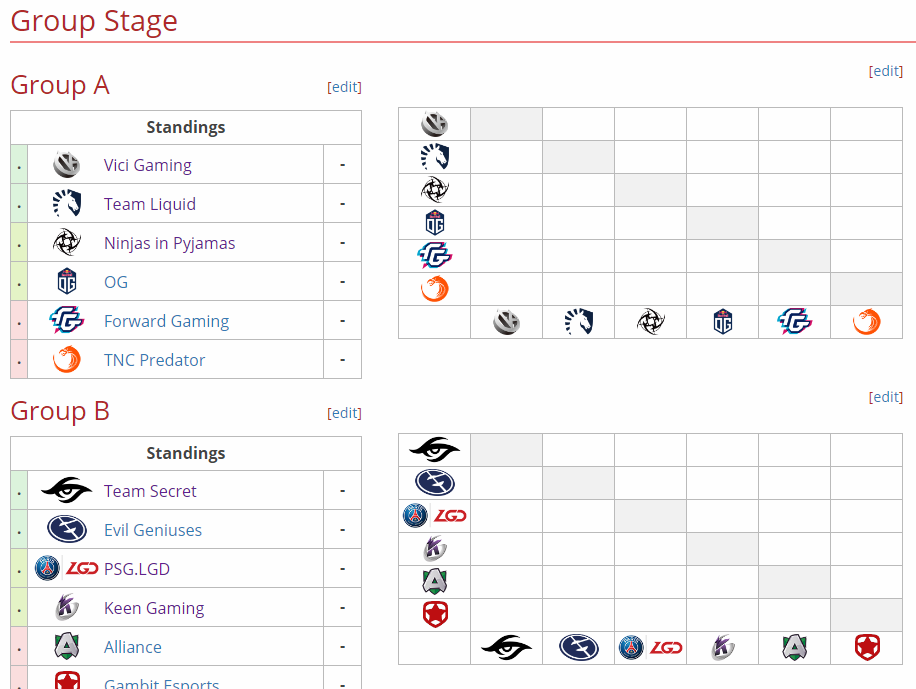
Task: Click the Forward Gaming logo in Group A crosstable bottom row
Action: [x=794, y=322]
